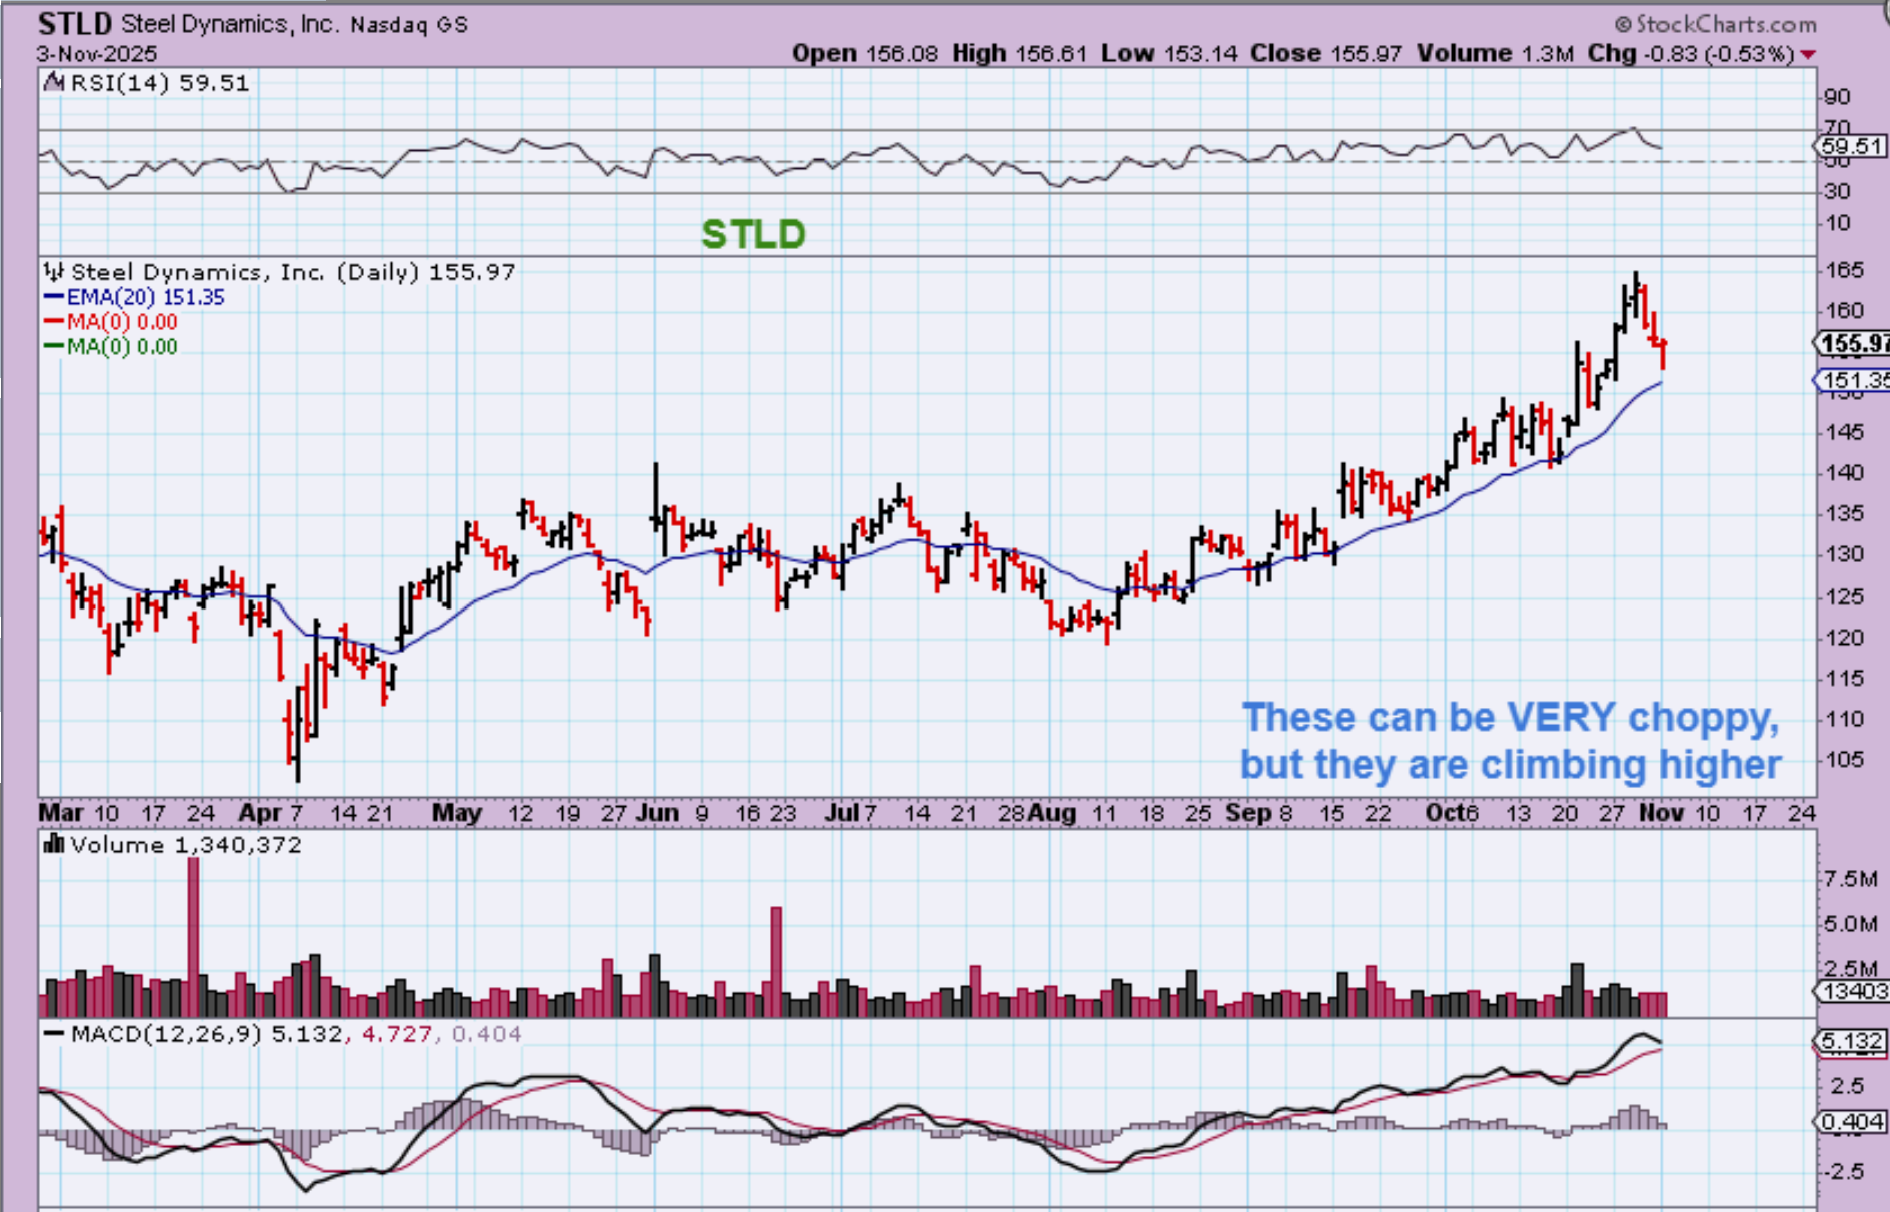Image resolution: width=1890 pixels, height=1212 pixels.
Task: Click the tallest volume spike bar in March
Action: click(194, 937)
